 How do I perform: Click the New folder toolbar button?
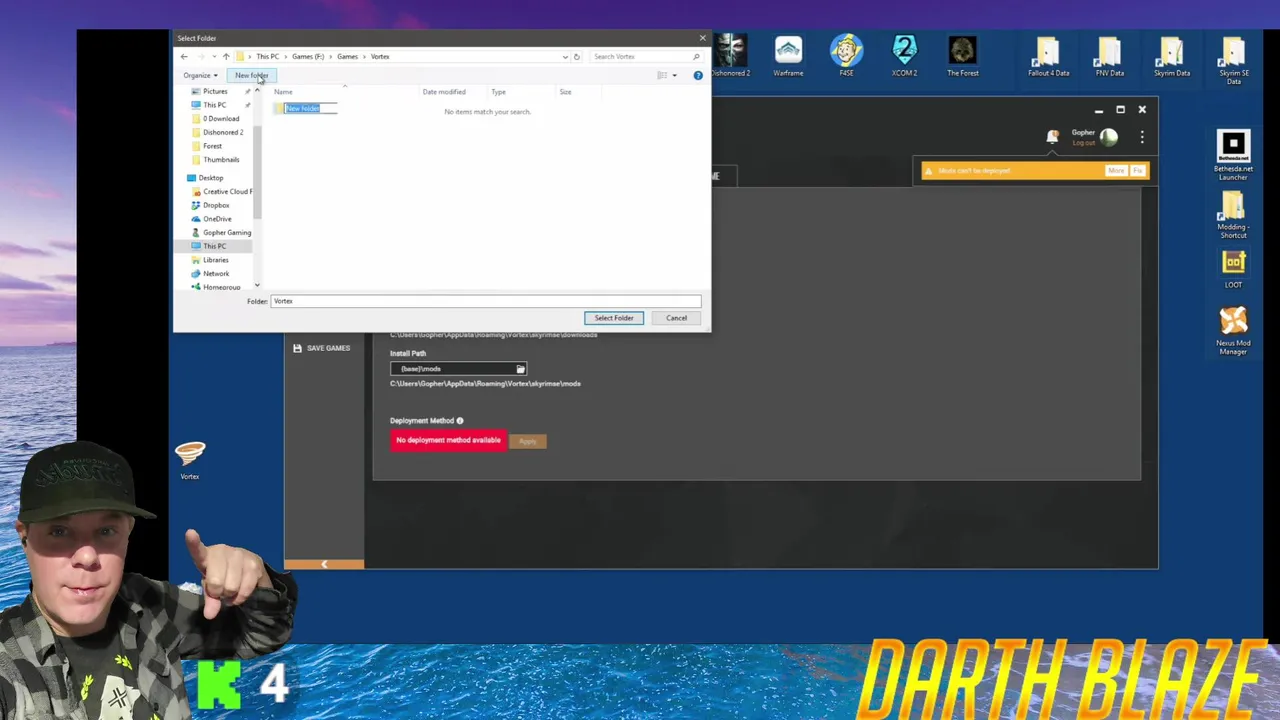(251, 75)
